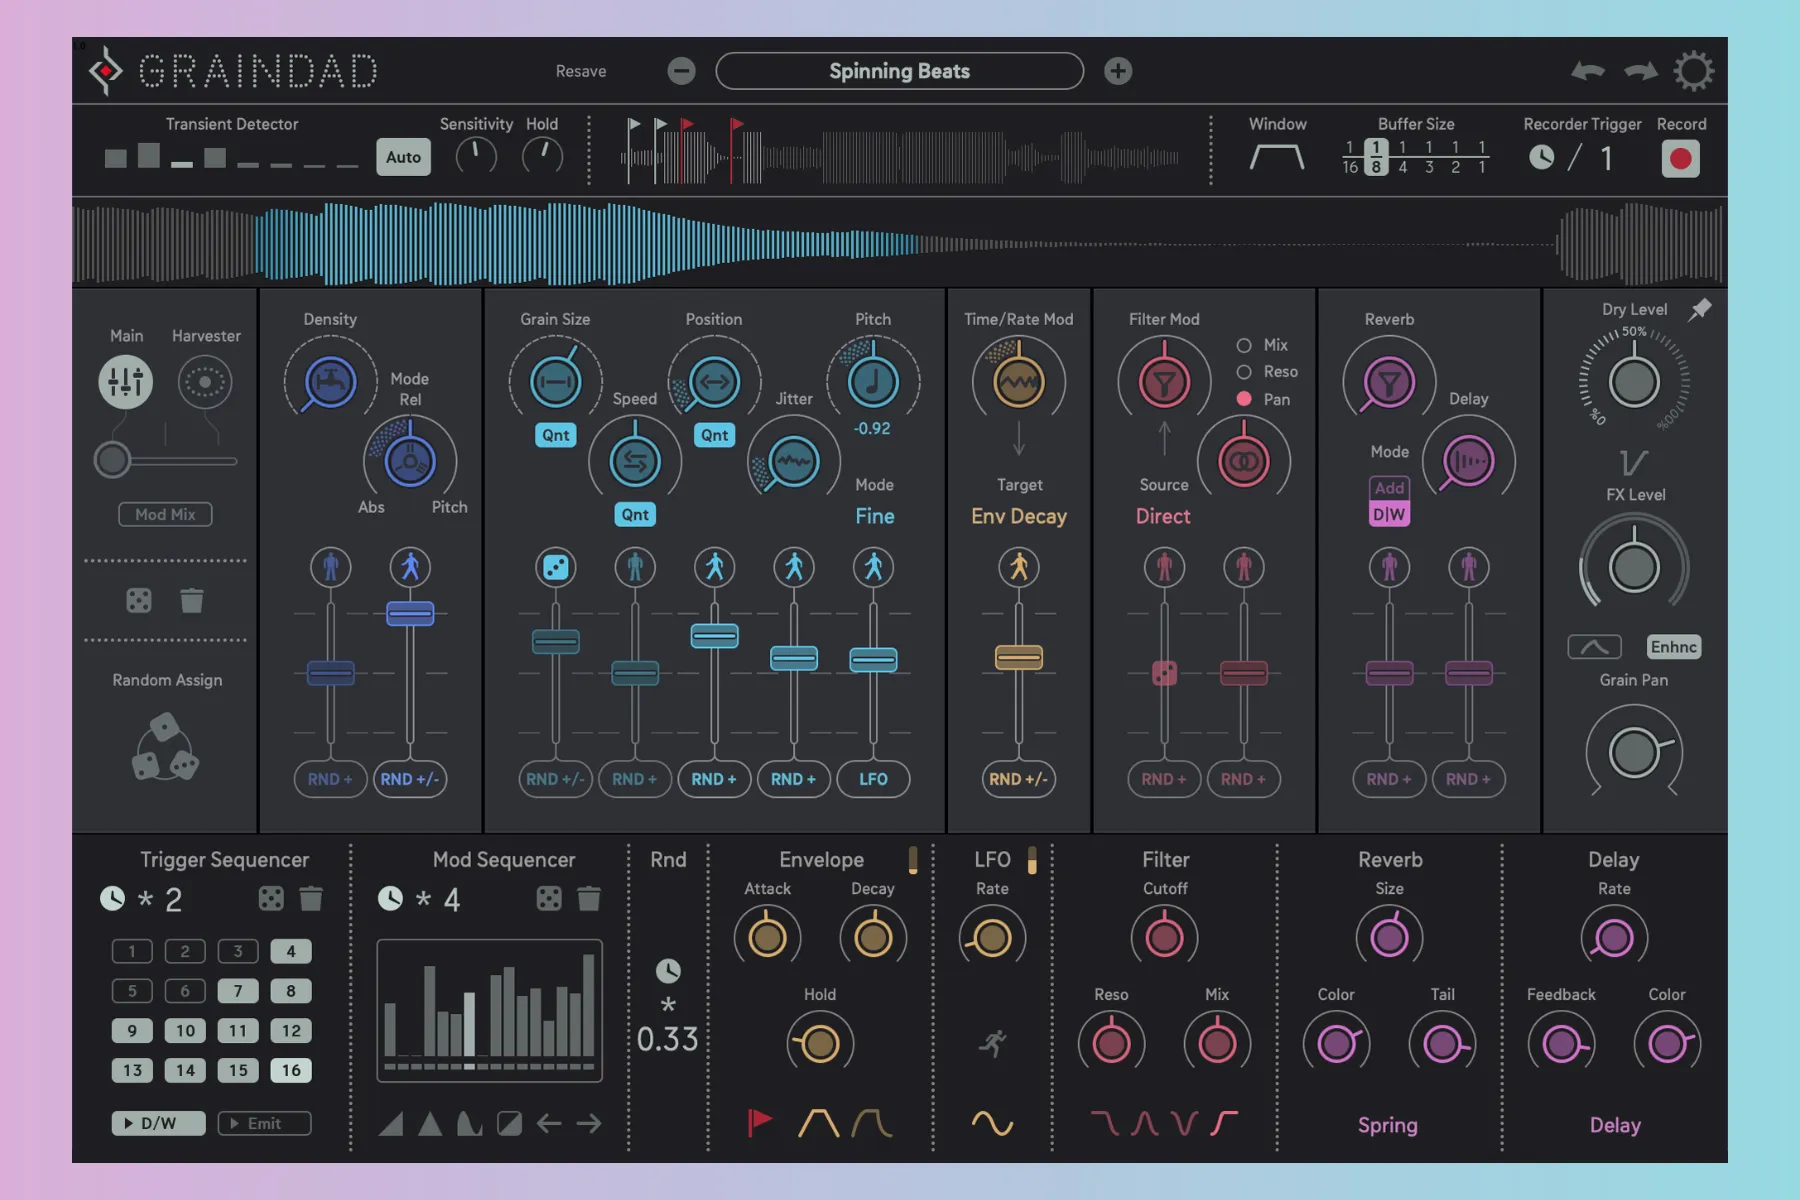Select the LFO sine wave shape
The image size is (1800, 1200).
coord(992,1124)
